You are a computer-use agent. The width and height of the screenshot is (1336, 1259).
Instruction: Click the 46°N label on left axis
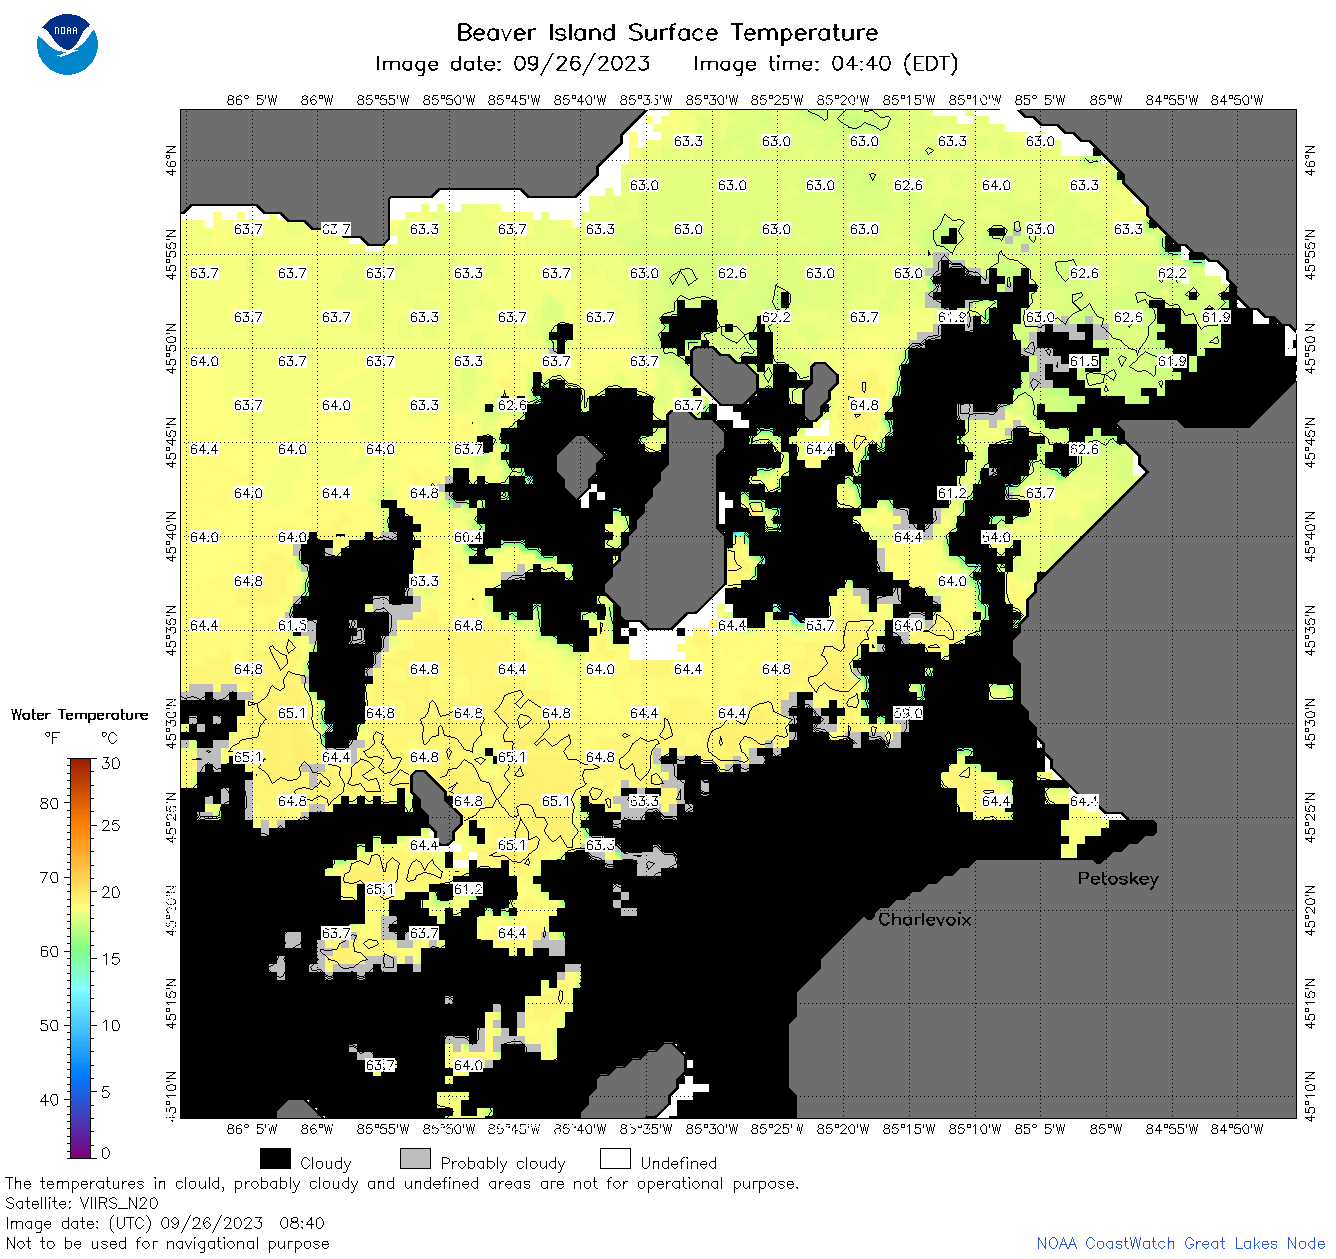pyautogui.click(x=171, y=160)
